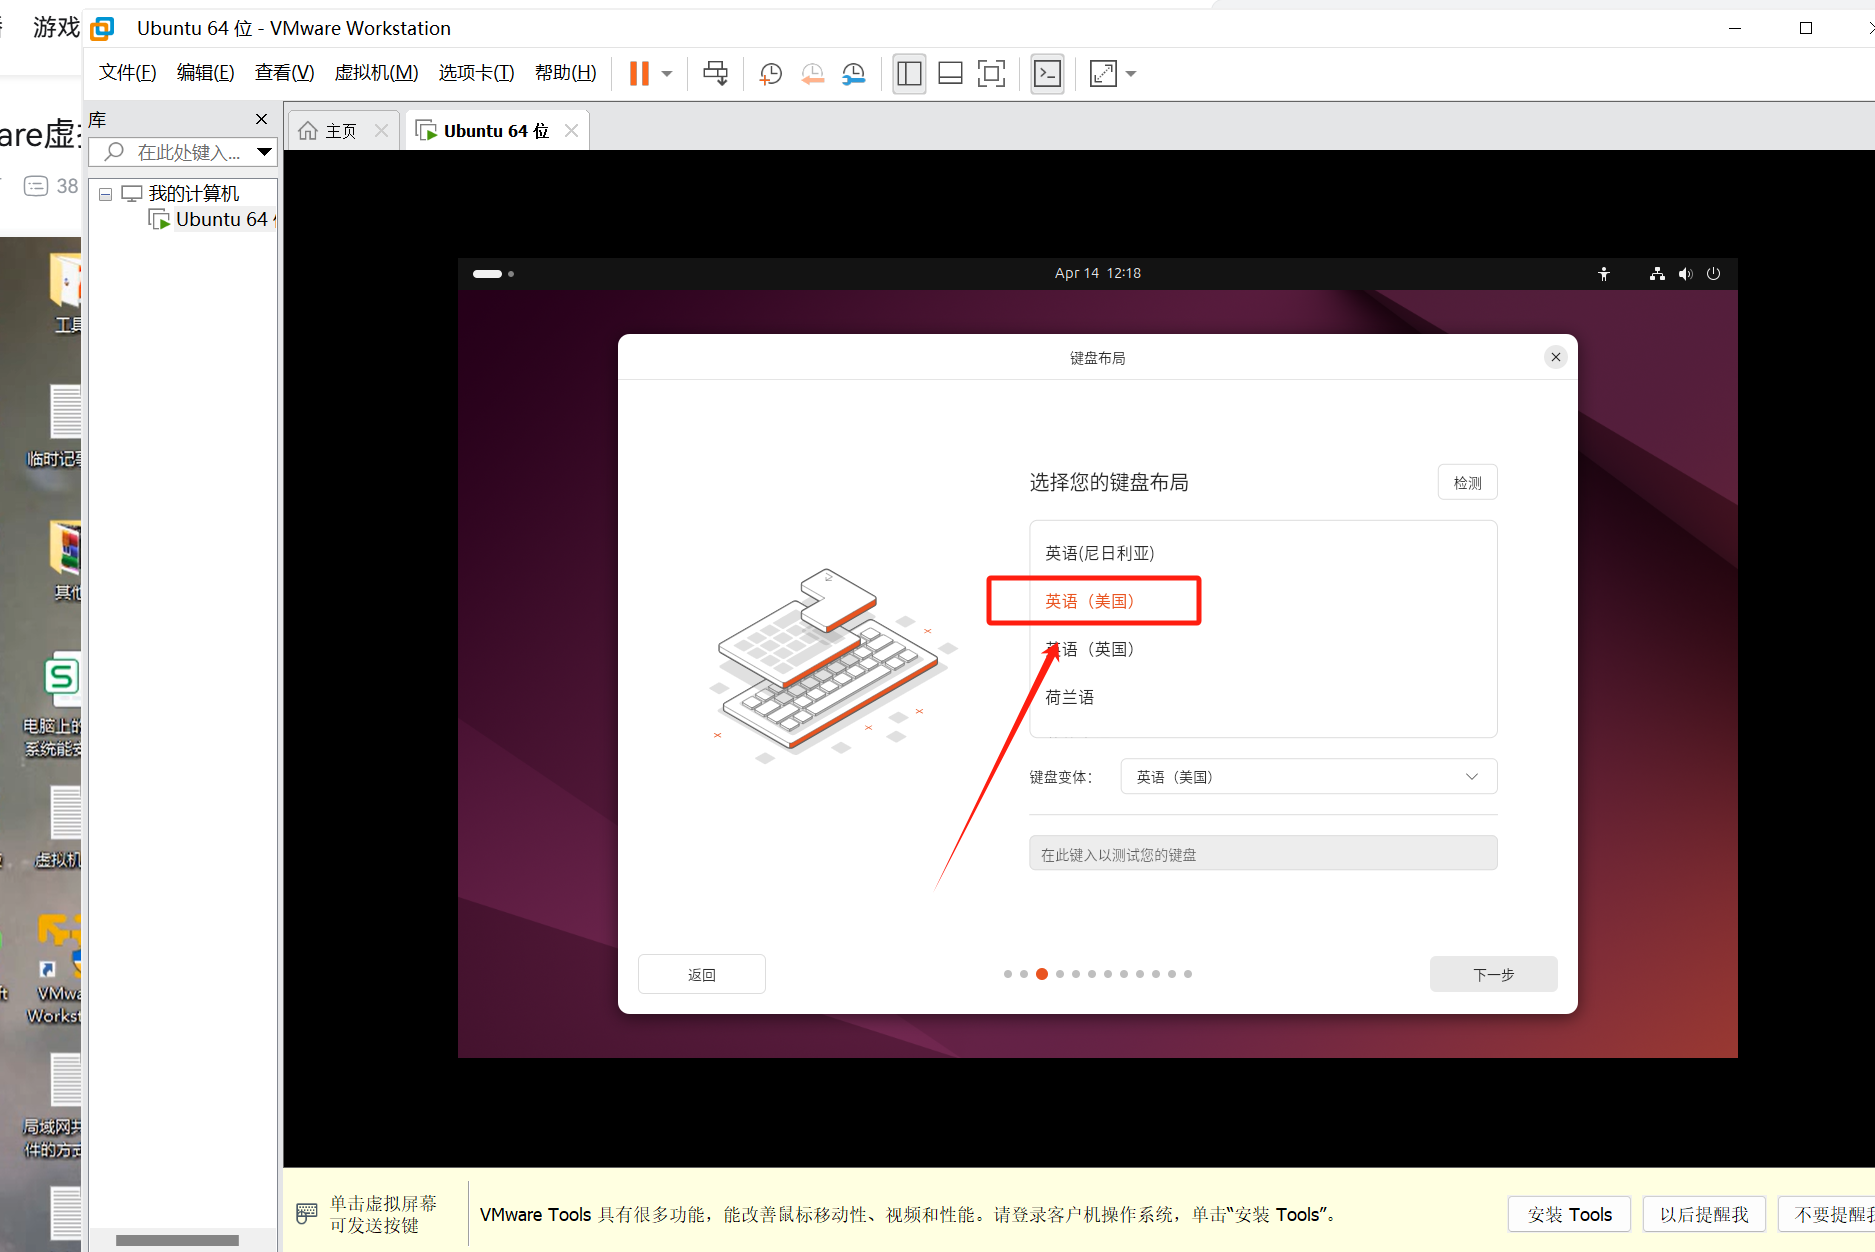This screenshot has width=1875, height=1252.
Task: Open the 虚拟机 document on desktop
Action: coord(60,825)
